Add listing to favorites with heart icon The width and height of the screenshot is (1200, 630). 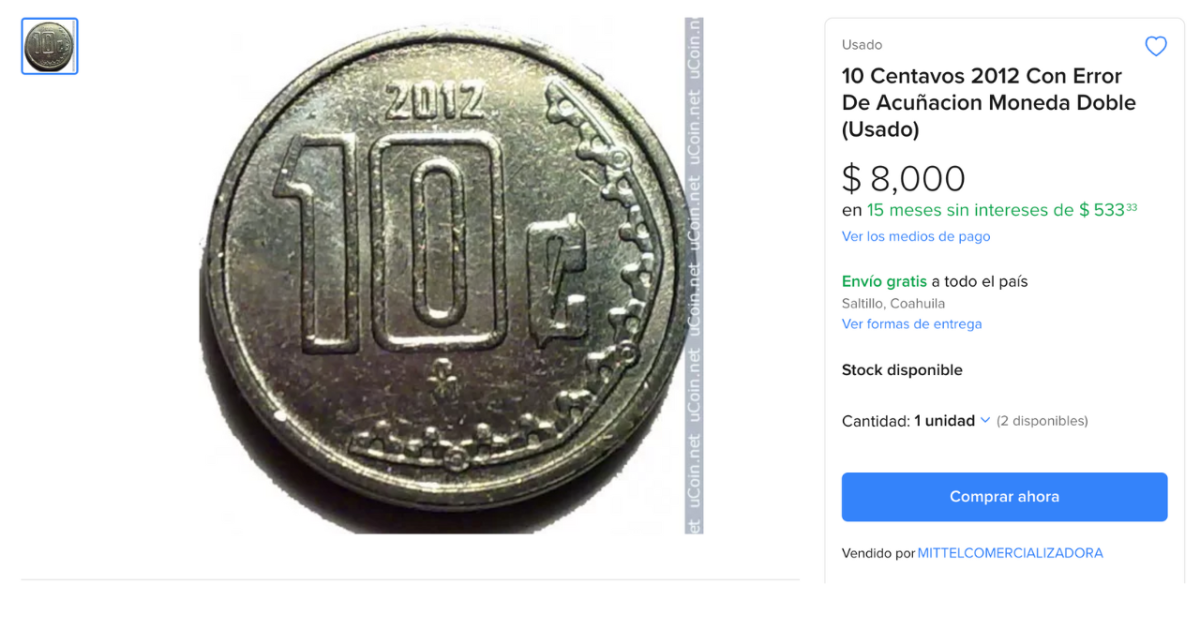click(x=1155, y=46)
